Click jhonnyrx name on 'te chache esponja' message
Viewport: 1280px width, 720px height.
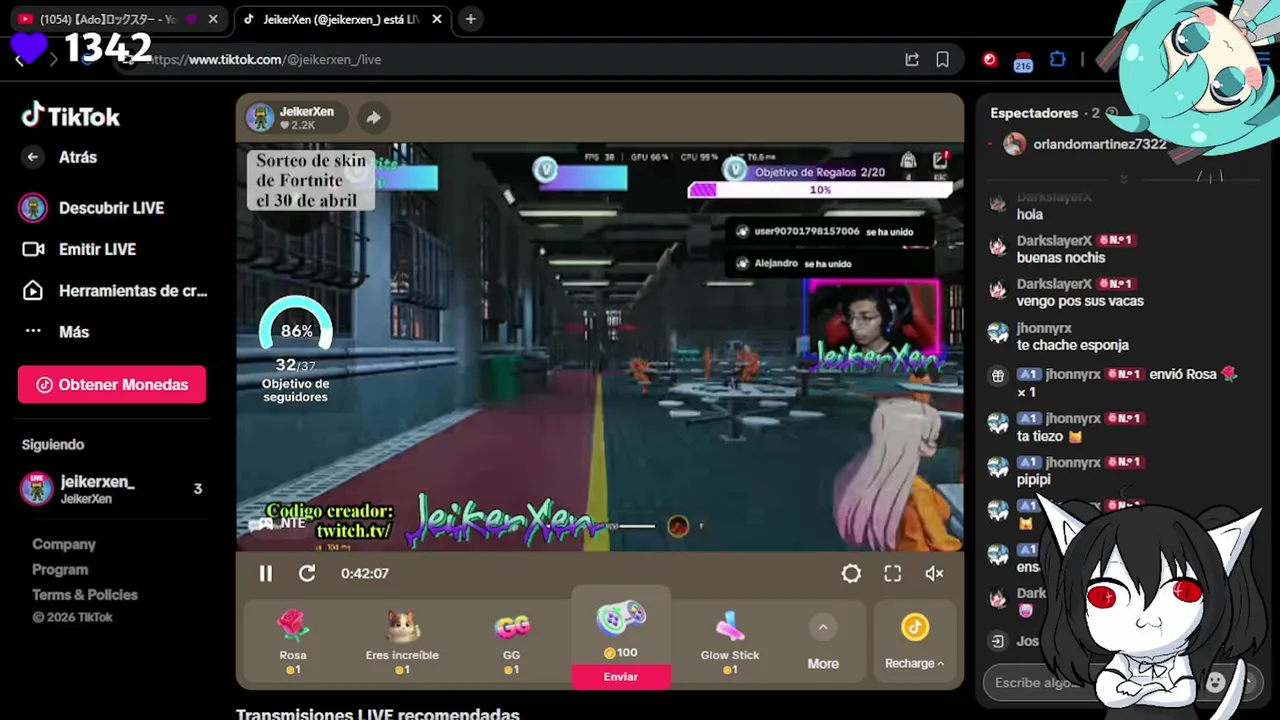[1044, 328]
